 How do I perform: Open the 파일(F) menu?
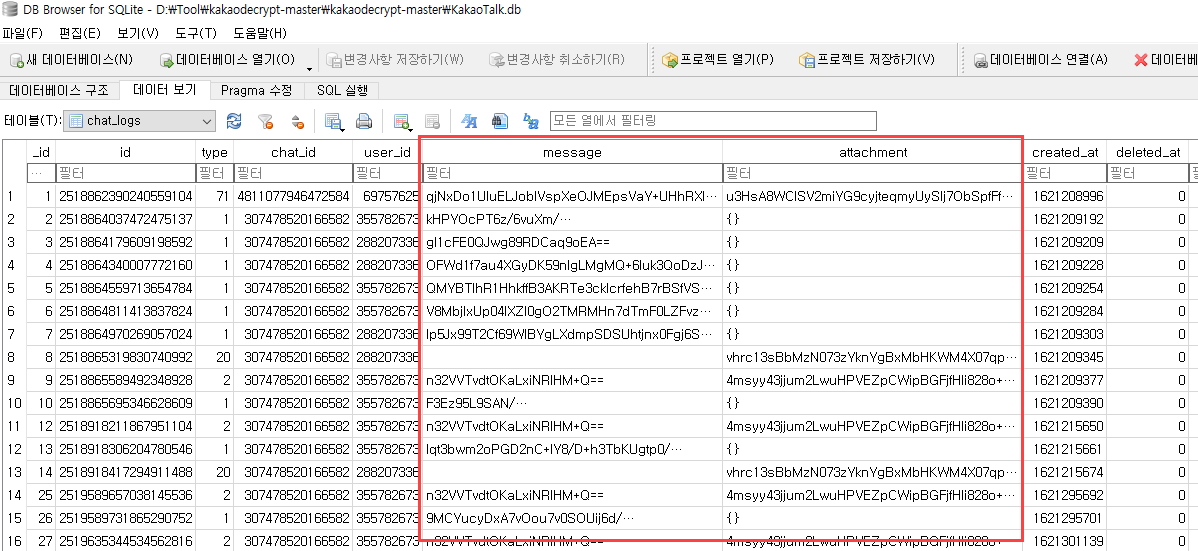[22, 33]
